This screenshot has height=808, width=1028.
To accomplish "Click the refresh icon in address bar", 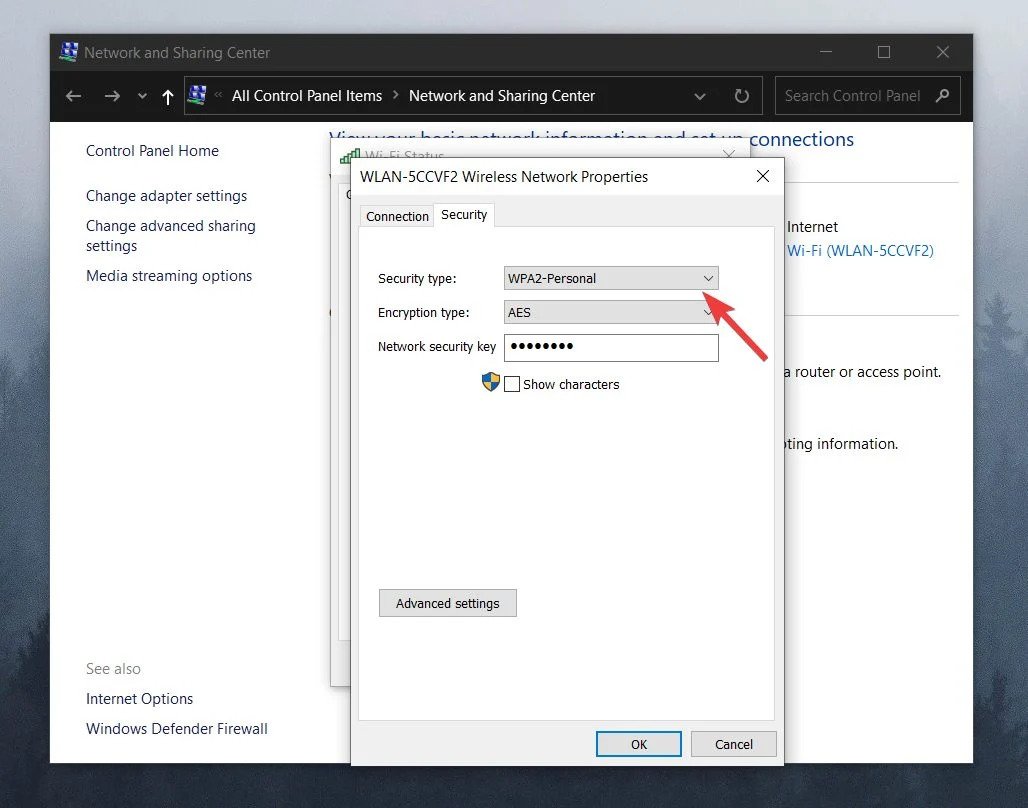I will [741, 96].
